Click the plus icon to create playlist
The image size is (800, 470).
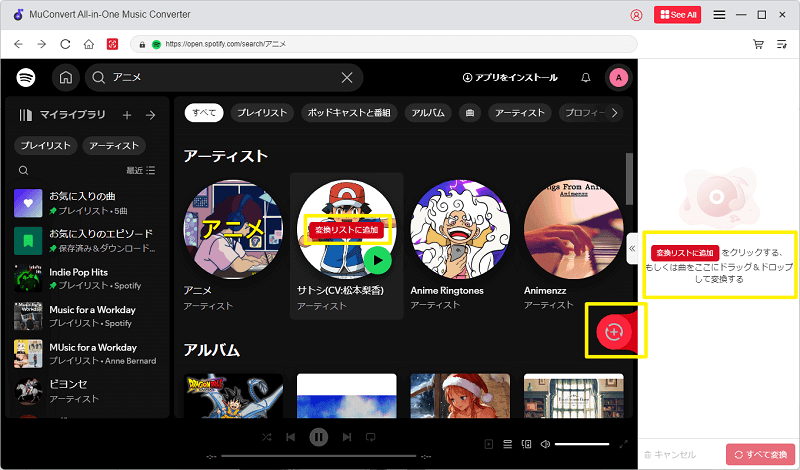(127, 115)
